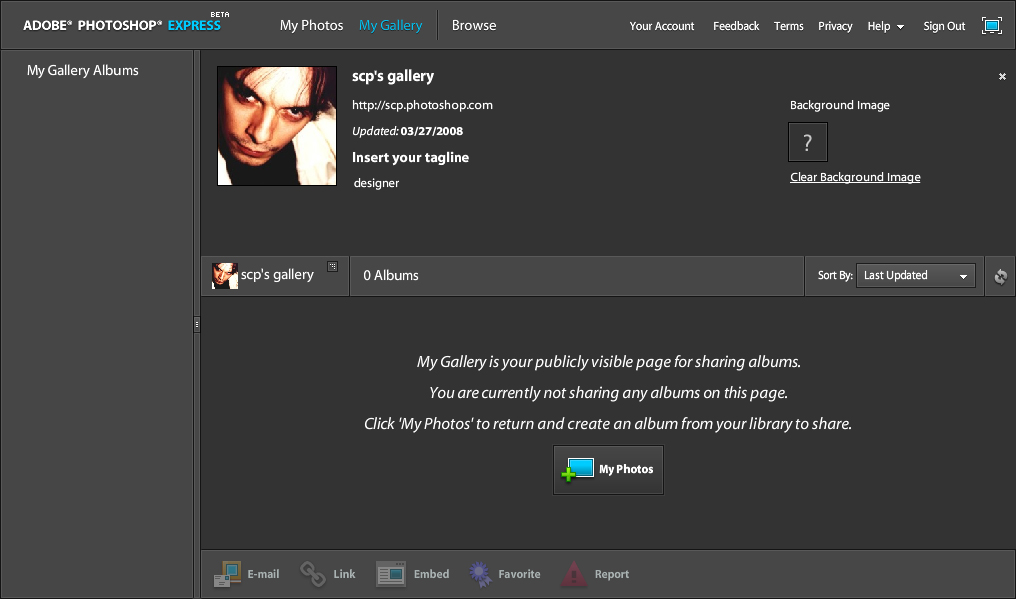Expand the Help menu

click(885, 26)
